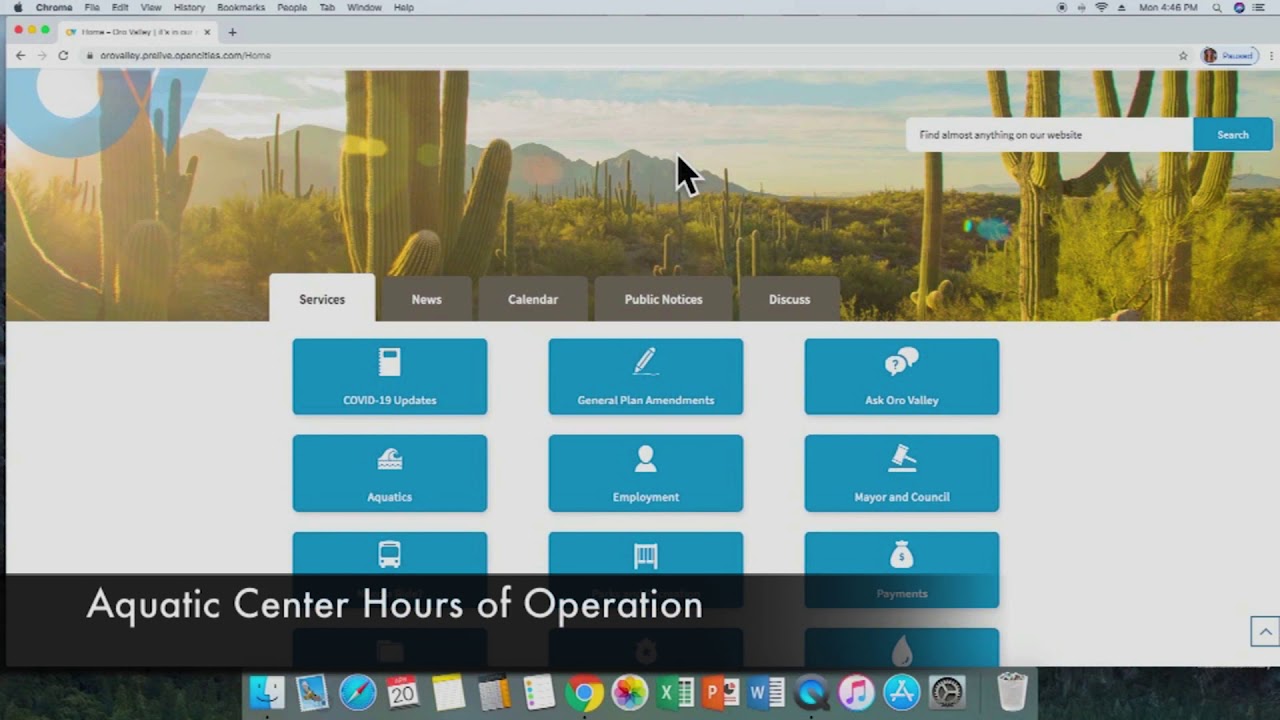Open the Payments tile
Screen dimensions: 1280x720
[902, 570]
